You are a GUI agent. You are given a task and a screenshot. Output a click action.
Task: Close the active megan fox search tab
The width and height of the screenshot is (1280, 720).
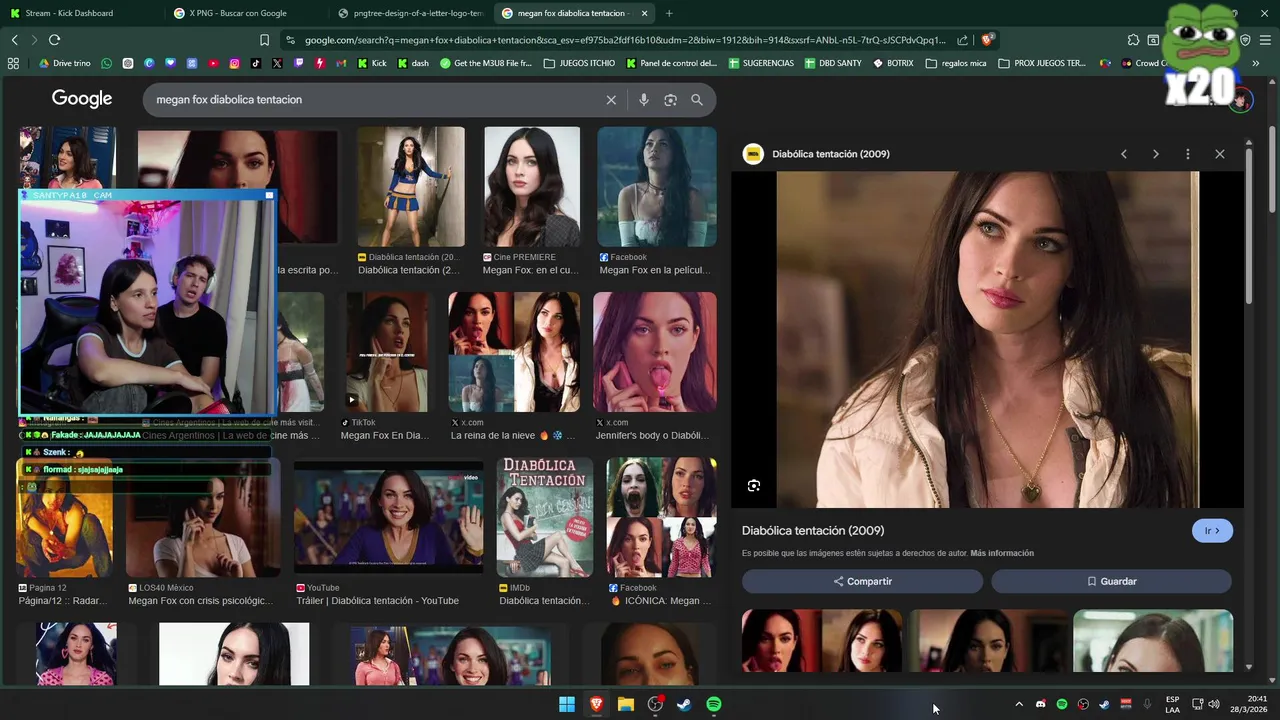[x=644, y=13]
